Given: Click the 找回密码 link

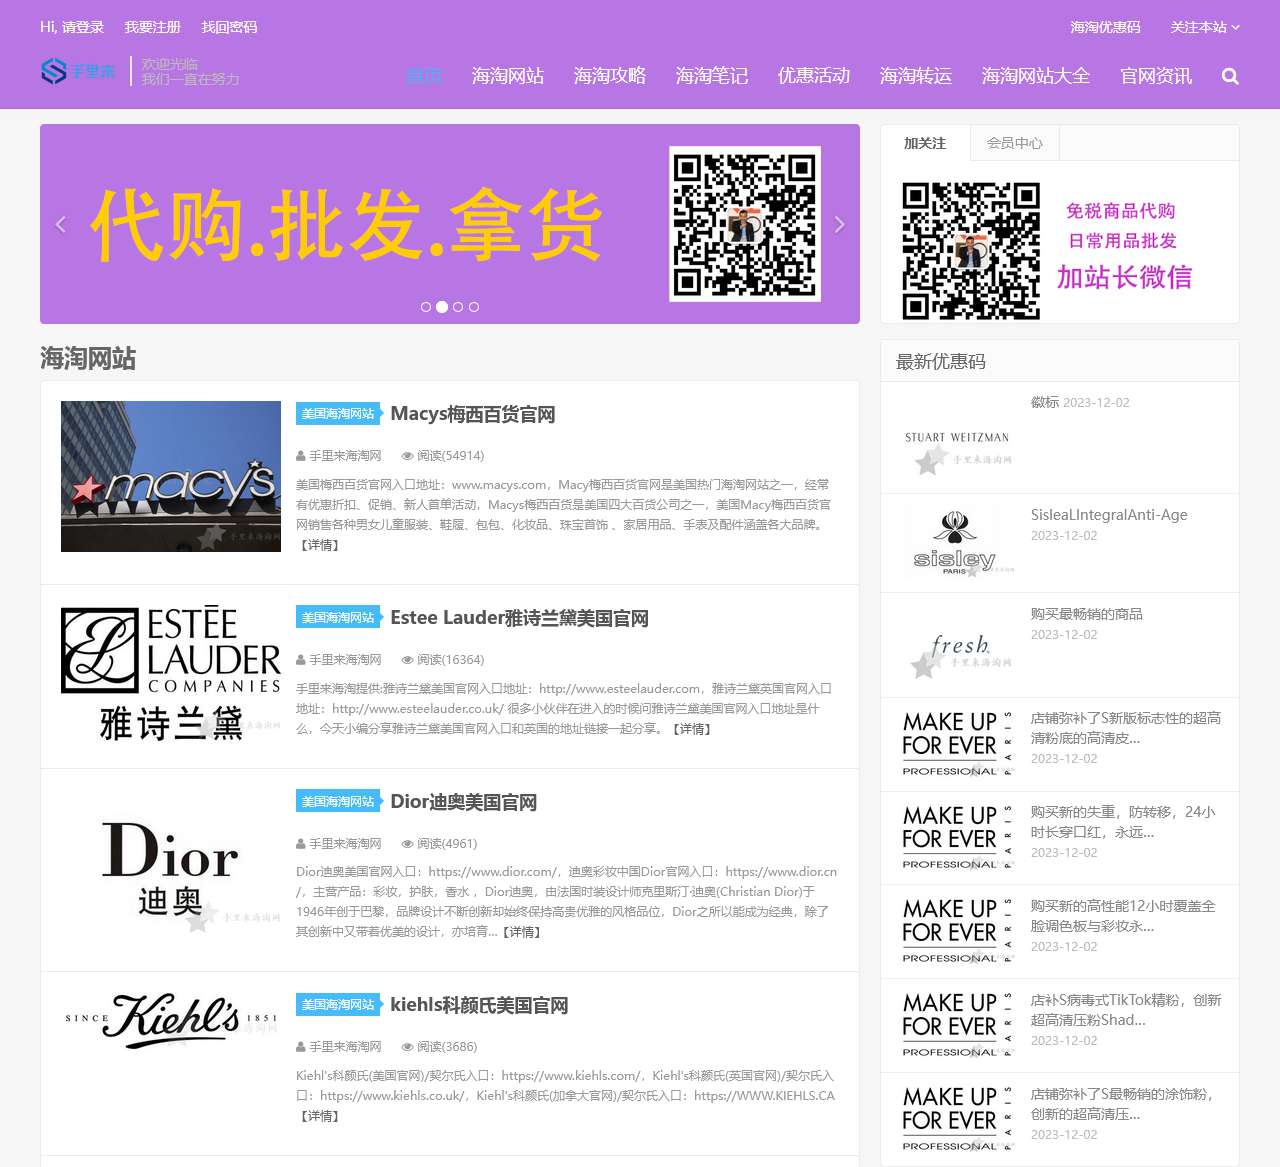Looking at the screenshot, I should click(230, 27).
